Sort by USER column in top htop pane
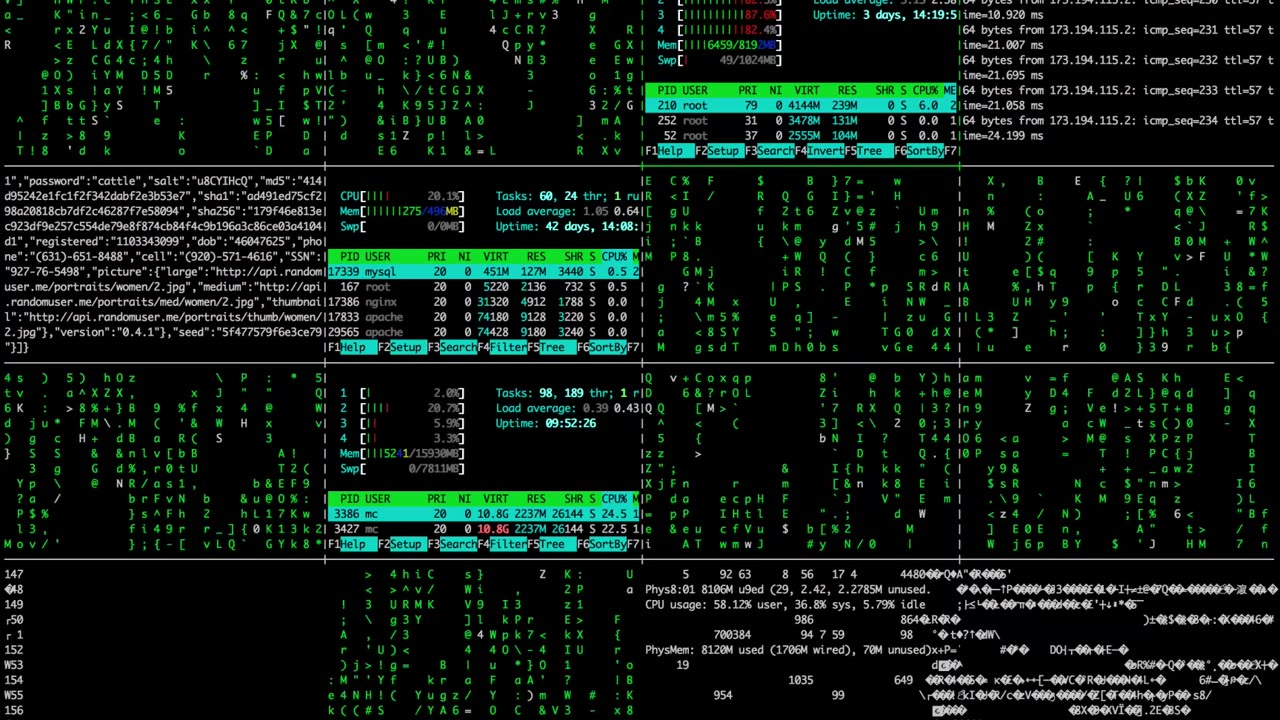Image resolution: width=1280 pixels, height=720 pixels. 694,90
